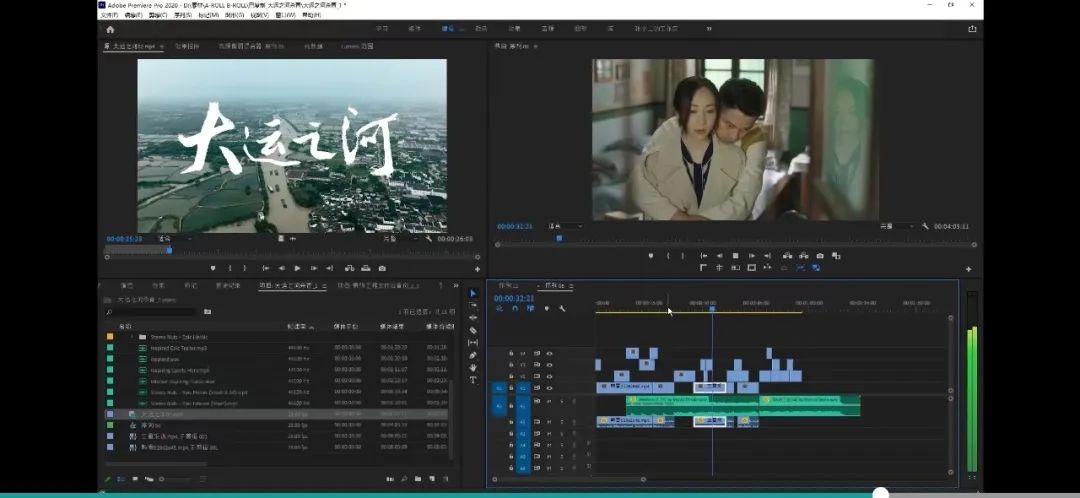Expand the Stereo Hub bin folder
Screen dimensions: 1080x498
point(131,337)
